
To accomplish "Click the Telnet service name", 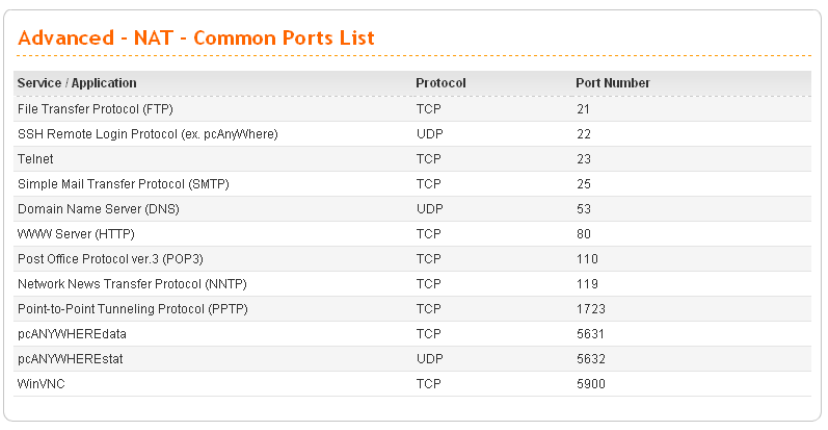I will pyautogui.click(x=33, y=159).
